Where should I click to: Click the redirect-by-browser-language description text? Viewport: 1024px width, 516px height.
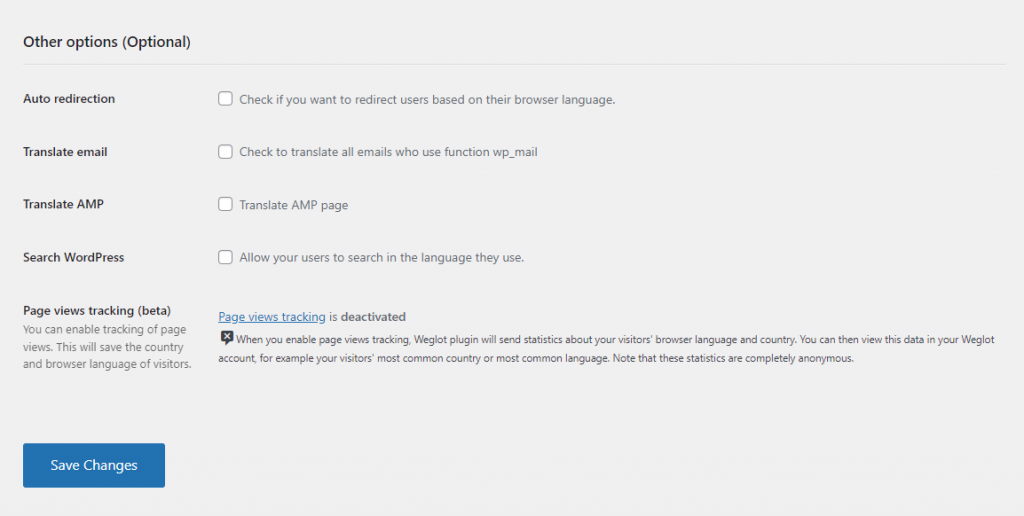[x=427, y=100]
